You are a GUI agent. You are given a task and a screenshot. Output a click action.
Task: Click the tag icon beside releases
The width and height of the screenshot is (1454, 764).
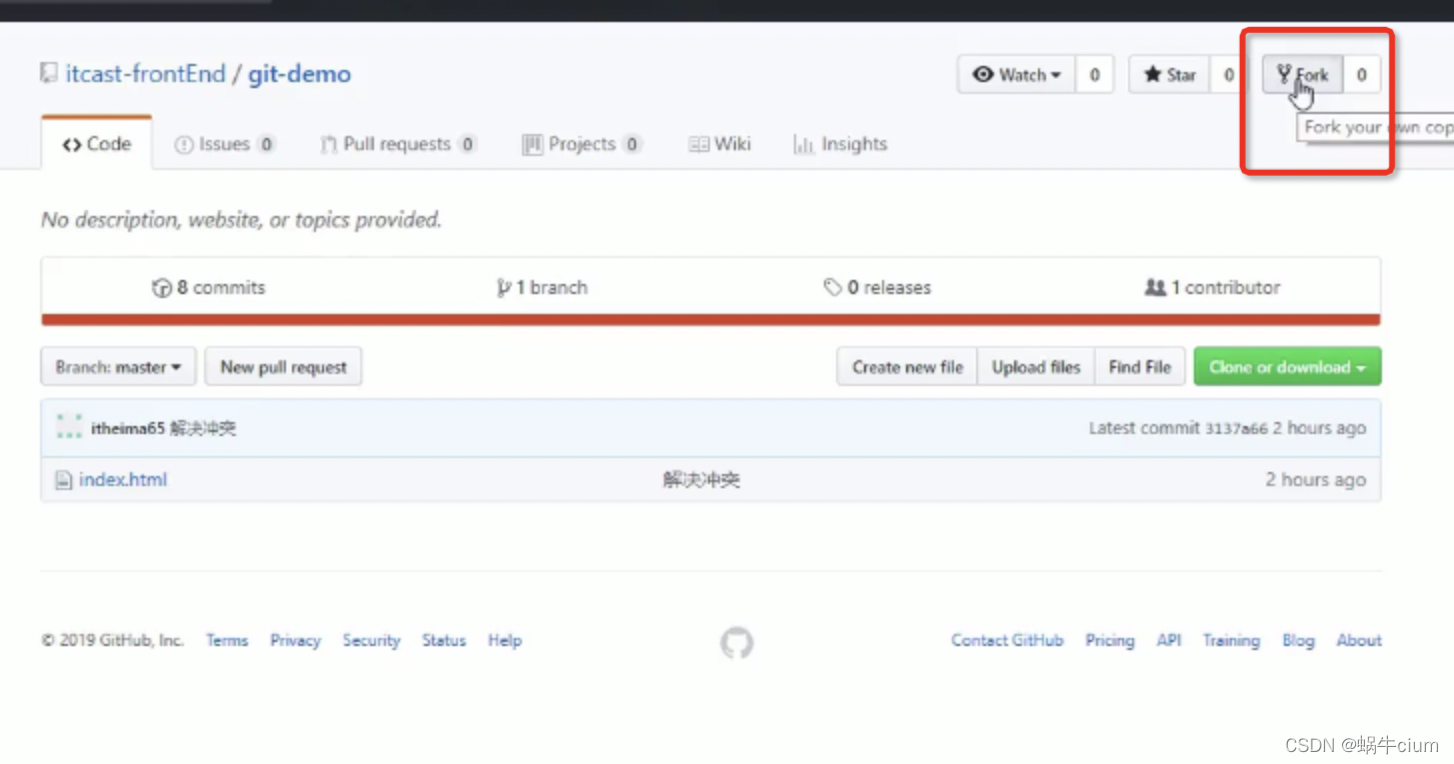(832, 288)
